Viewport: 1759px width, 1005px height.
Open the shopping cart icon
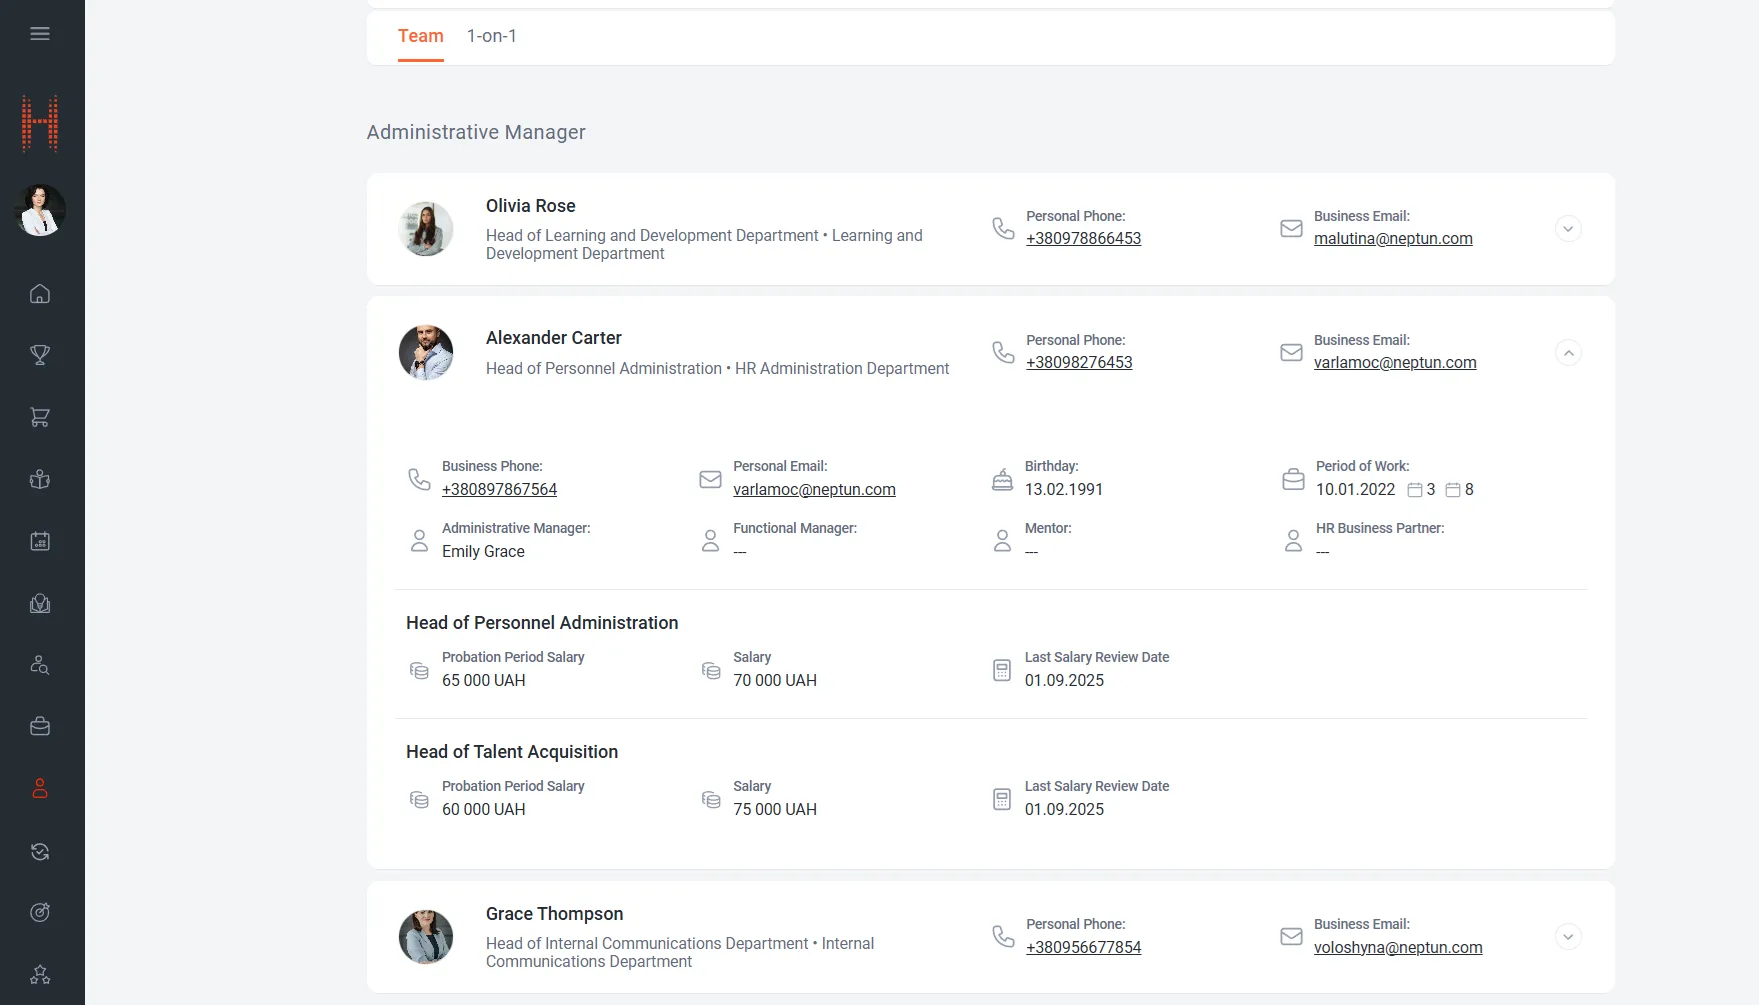tap(40, 417)
